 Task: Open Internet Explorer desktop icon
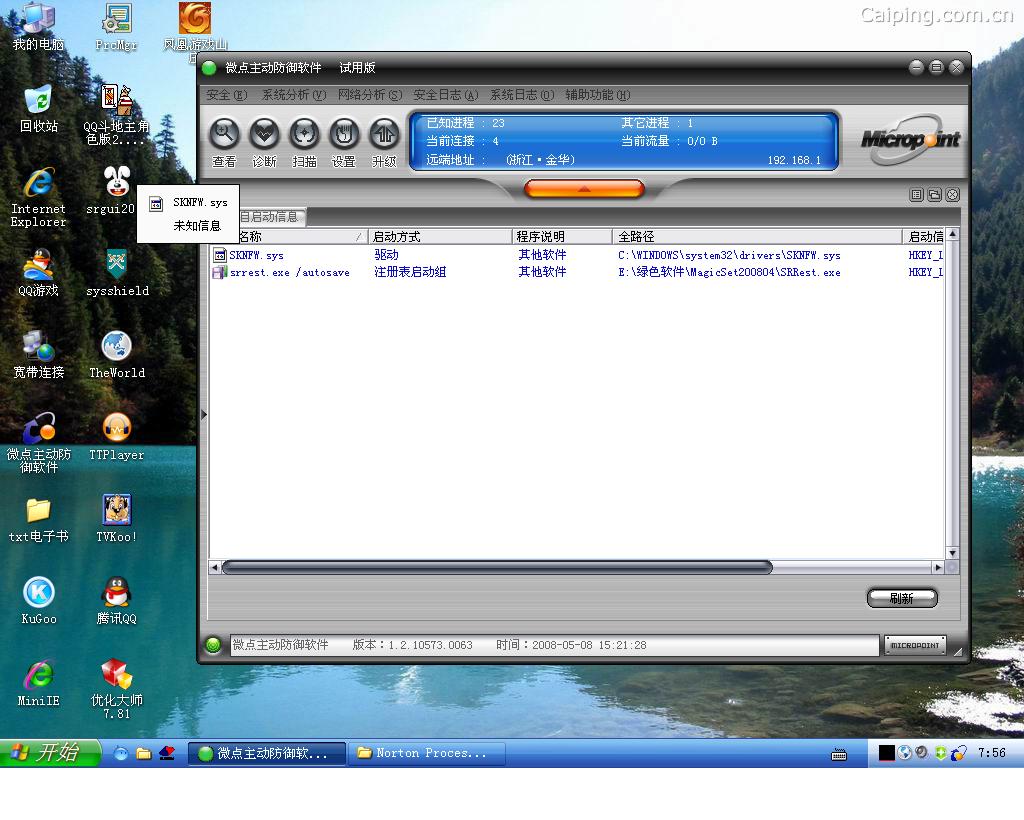pos(39,197)
